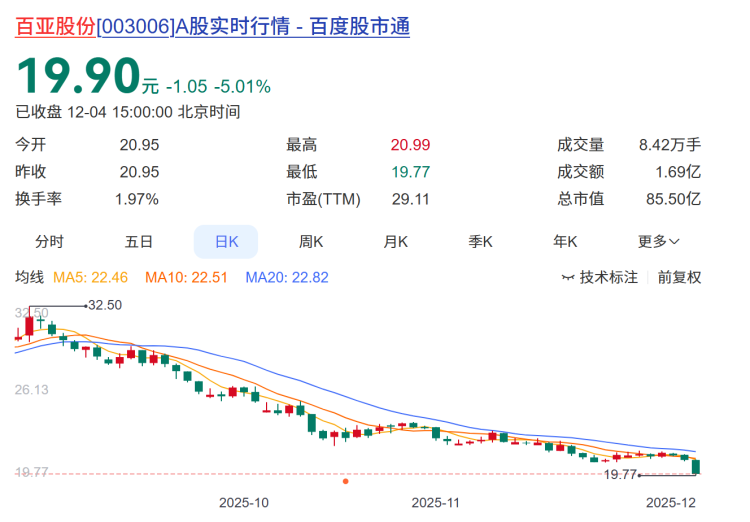The image size is (750, 522).
Task: Select the 月K chart tab
Action: click(396, 242)
